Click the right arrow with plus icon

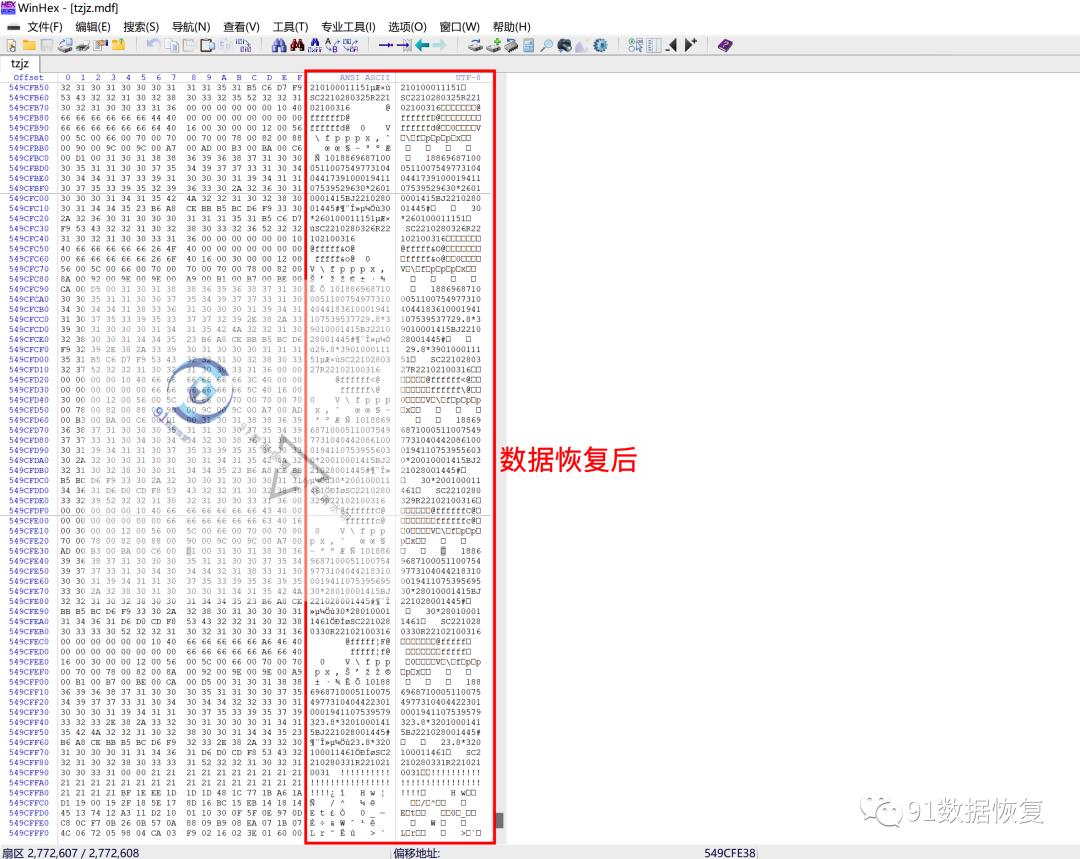[691, 45]
